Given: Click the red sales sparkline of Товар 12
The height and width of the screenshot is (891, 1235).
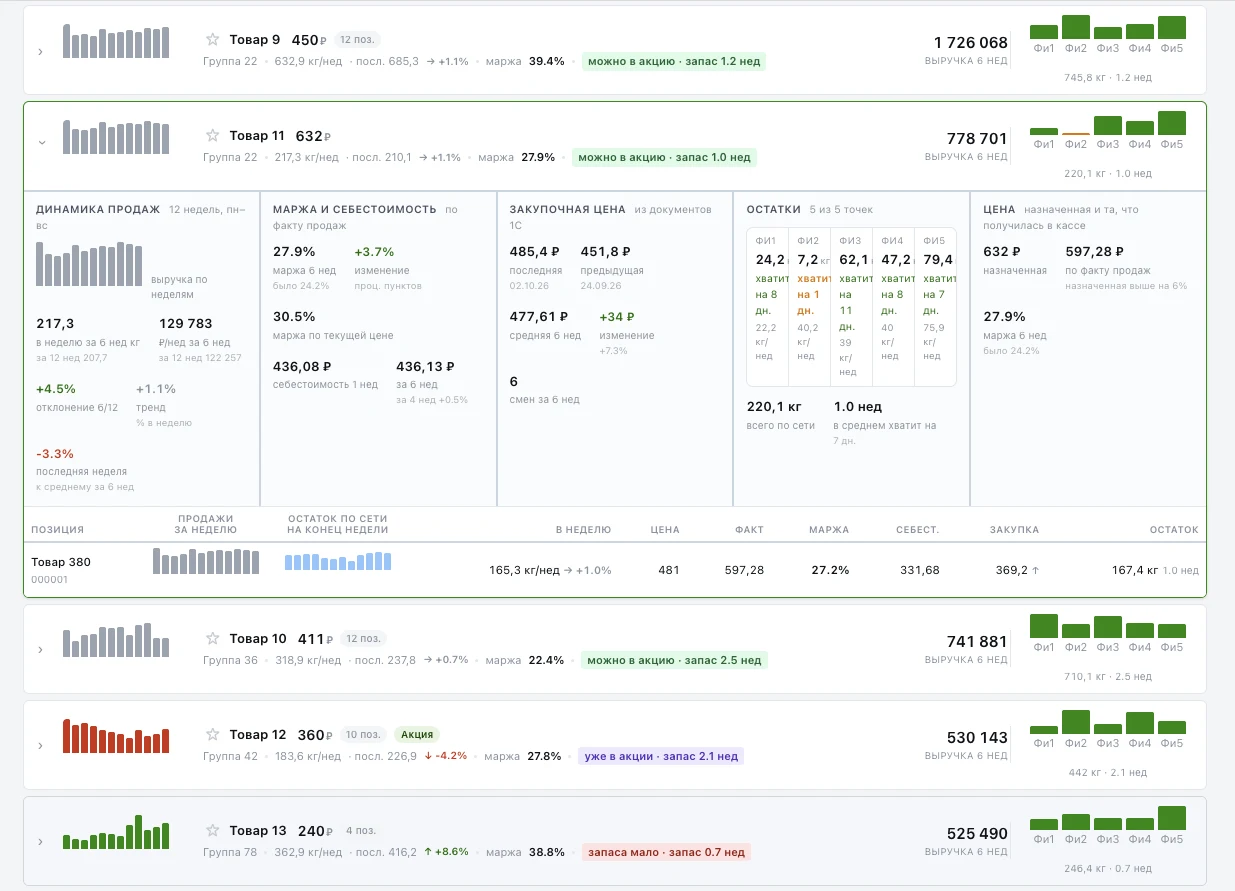Looking at the screenshot, I should point(116,735).
